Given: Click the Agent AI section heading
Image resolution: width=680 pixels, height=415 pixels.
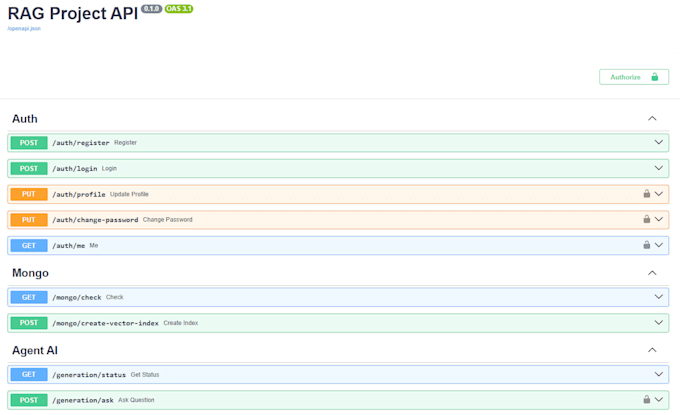Looking at the screenshot, I should (x=35, y=350).
